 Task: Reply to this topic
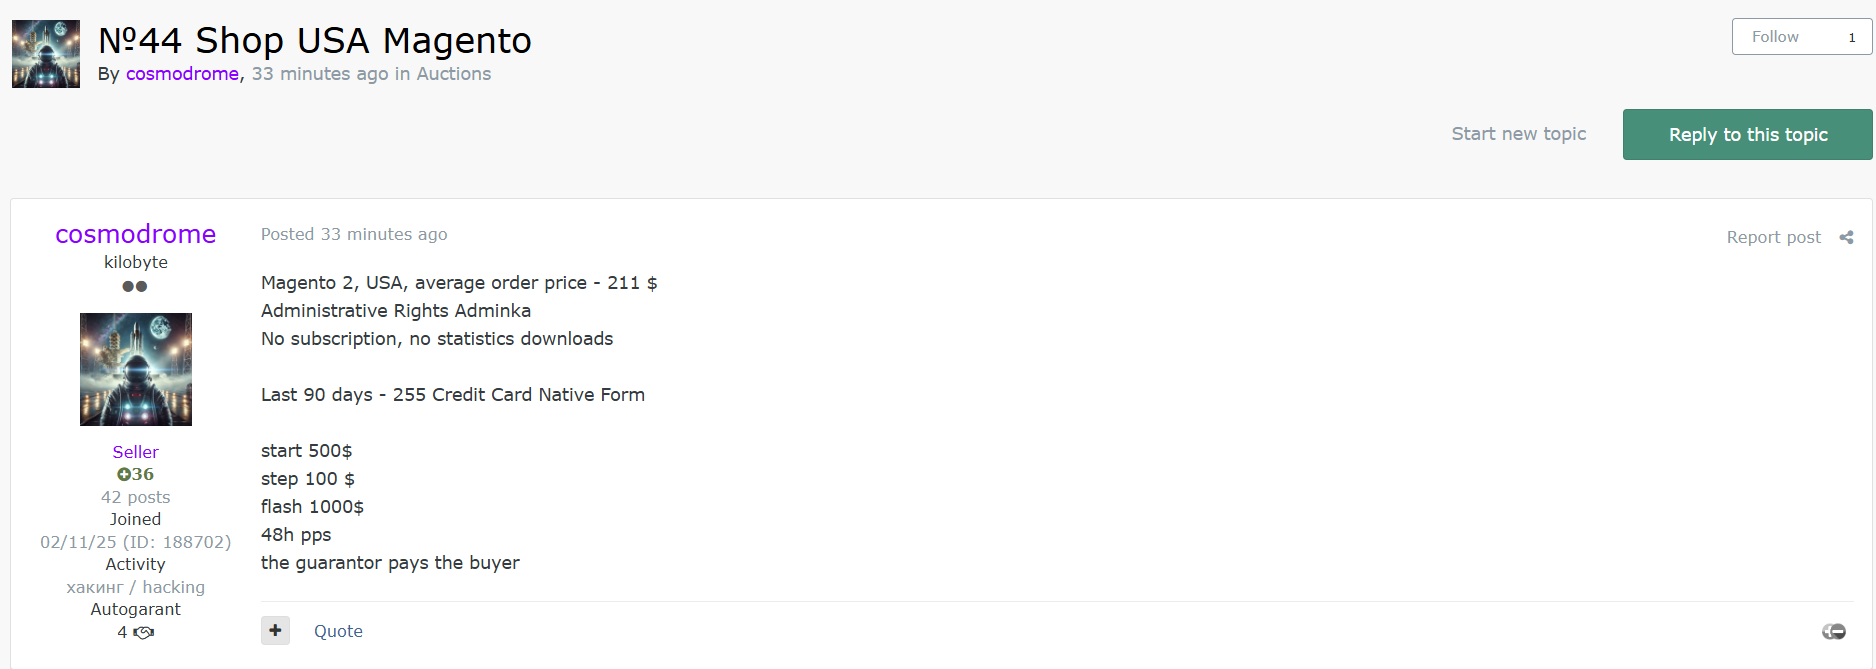1747,134
